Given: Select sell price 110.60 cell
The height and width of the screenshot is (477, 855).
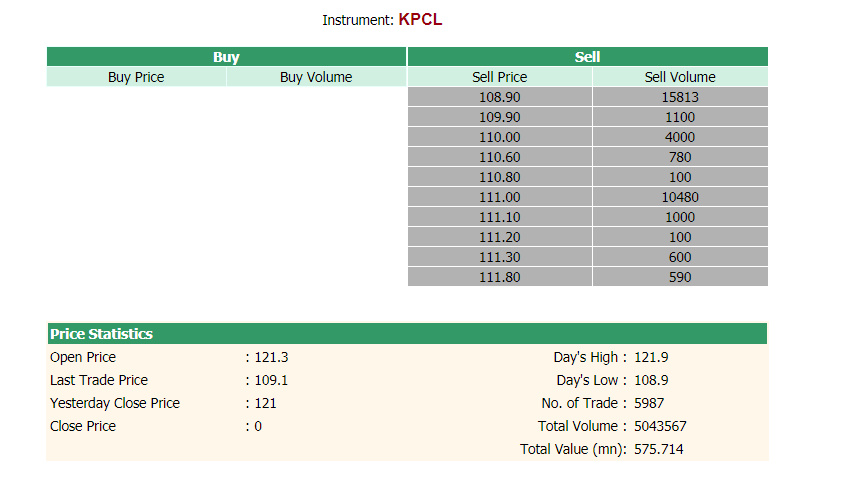Looking at the screenshot, I should click(x=499, y=157).
